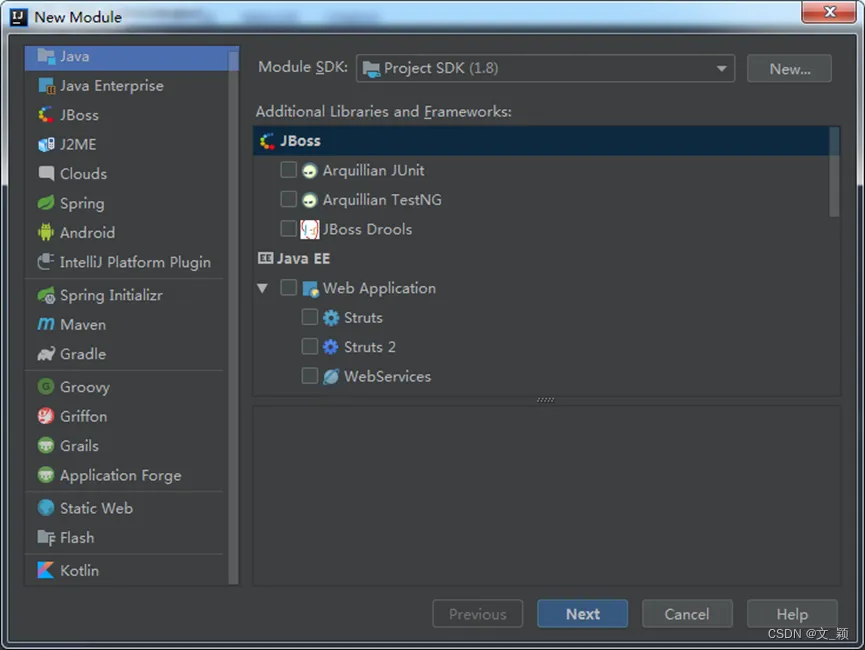
Task: Click the IntelliJ icon in title bar
Action: click(x=18, y=17)
